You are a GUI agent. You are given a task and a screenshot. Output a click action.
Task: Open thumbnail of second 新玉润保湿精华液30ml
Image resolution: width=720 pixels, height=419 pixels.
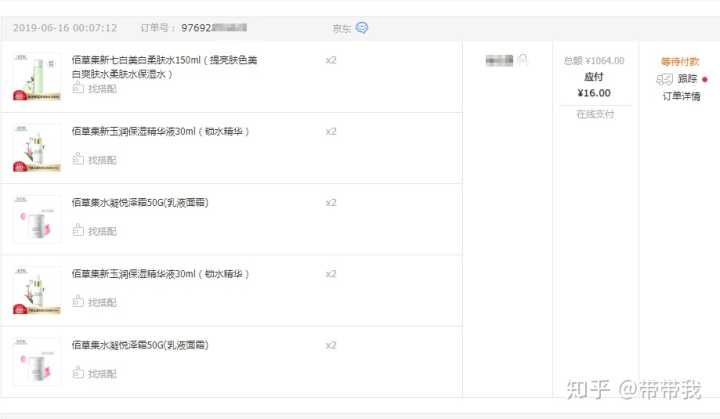pyautogui.click(x=37, y=291)
